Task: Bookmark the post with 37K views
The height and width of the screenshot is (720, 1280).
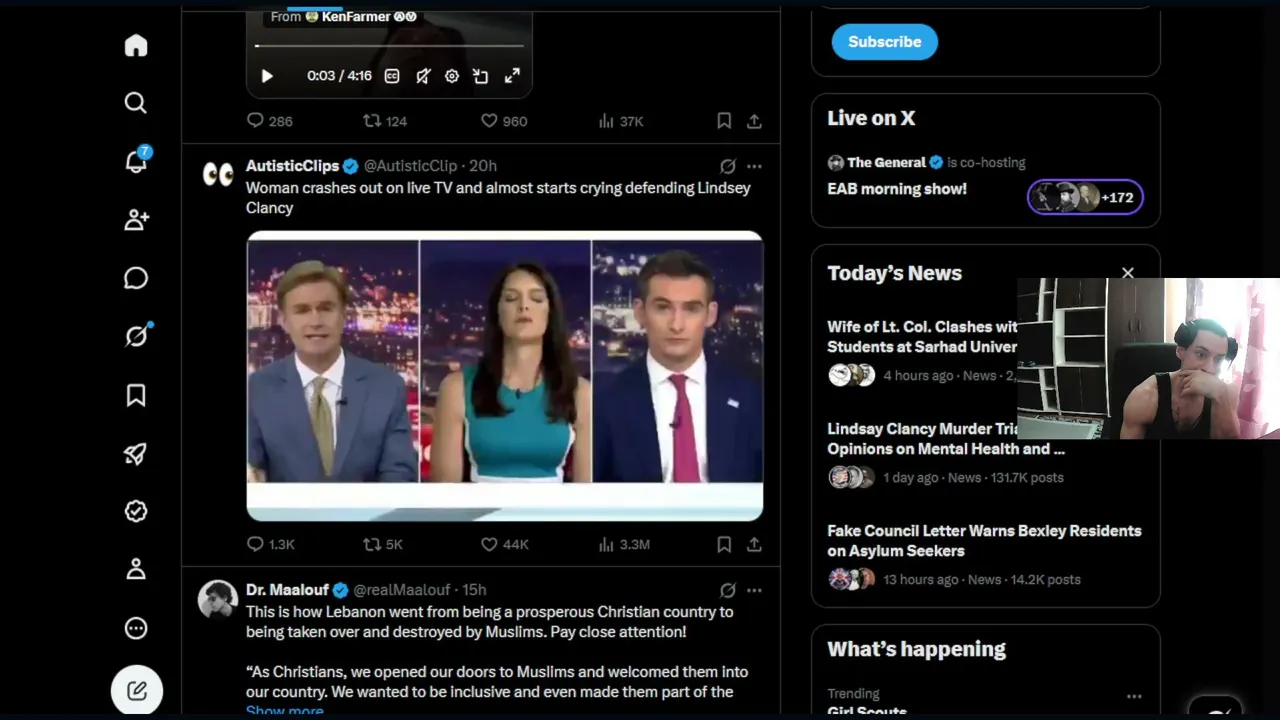Action: 724,121
